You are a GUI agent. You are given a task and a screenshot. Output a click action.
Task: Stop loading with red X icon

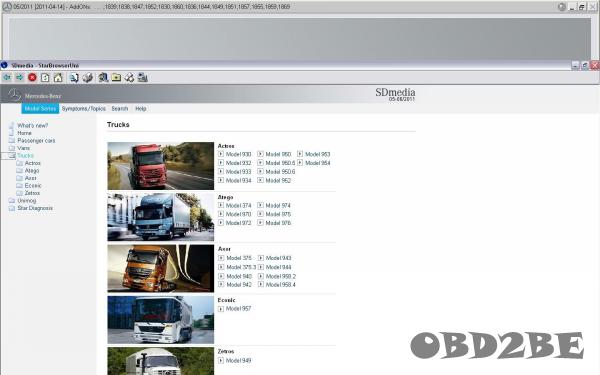pyautogui.click(x=33, y=78)
